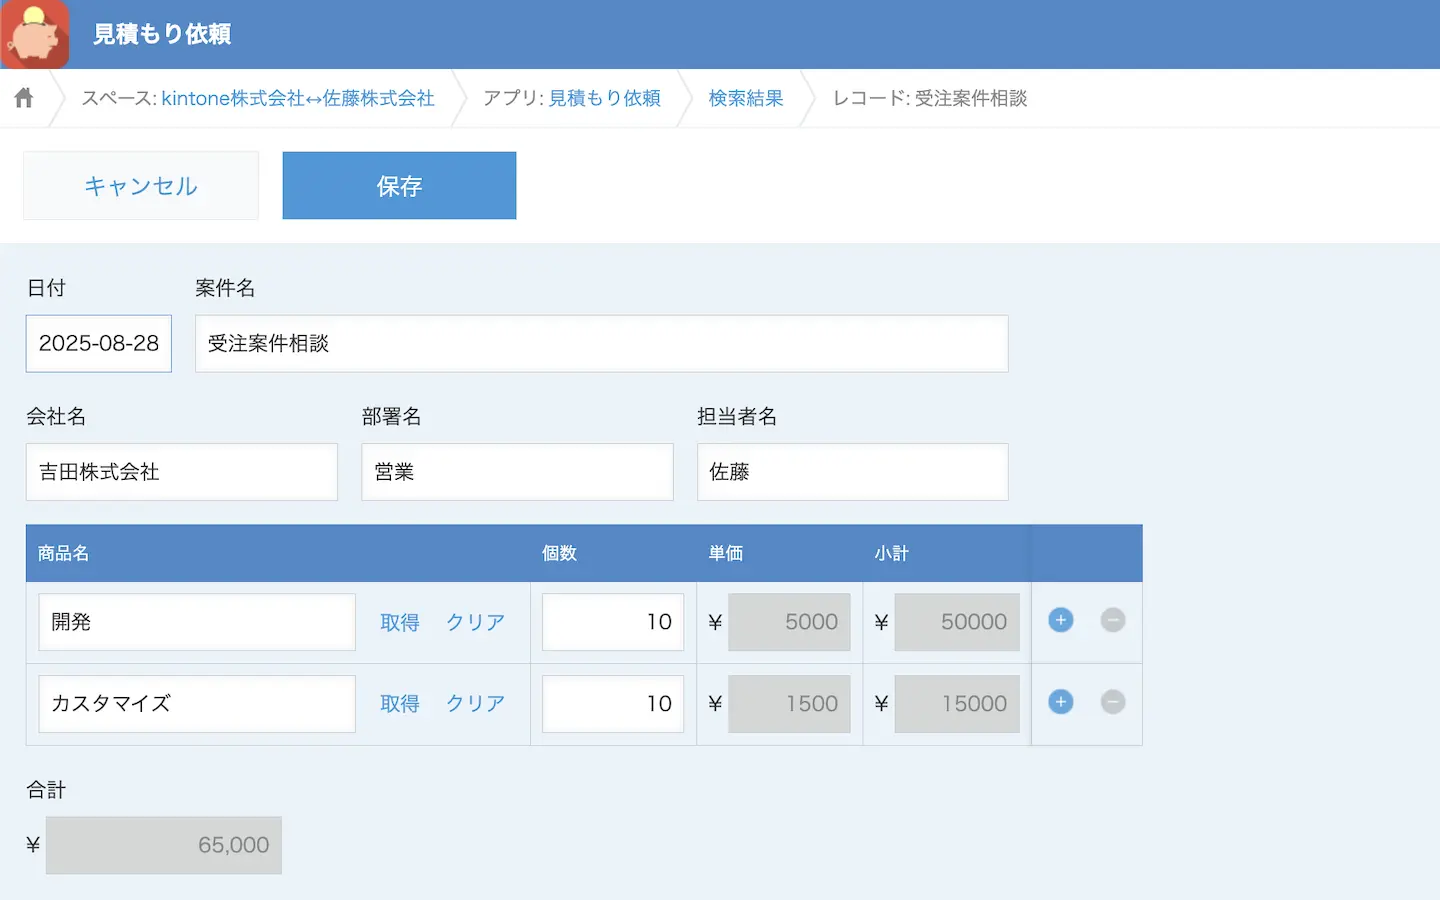Click the piggy bank app icon
The width and height of the screenshot is (1440, 900).
click(36, 34)
